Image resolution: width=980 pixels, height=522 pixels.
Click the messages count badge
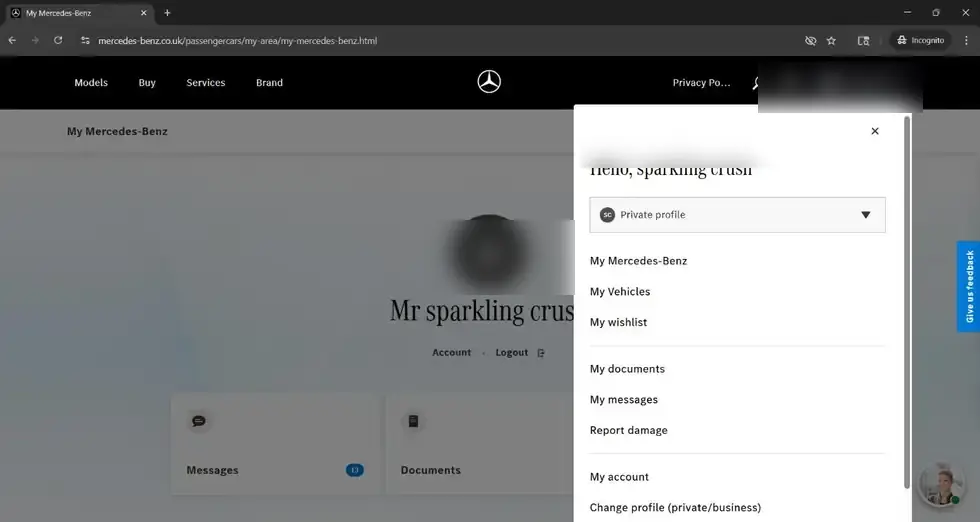[354, 470]
